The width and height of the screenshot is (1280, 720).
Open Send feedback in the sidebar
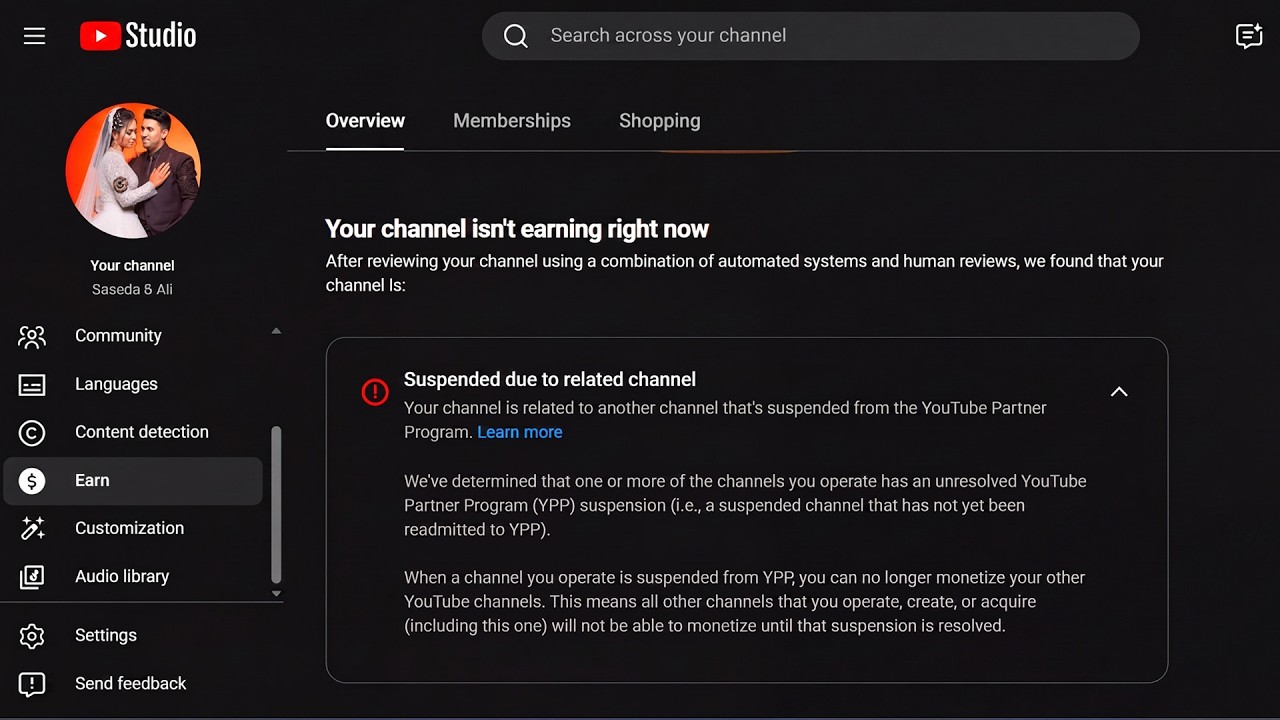[133, 684]
